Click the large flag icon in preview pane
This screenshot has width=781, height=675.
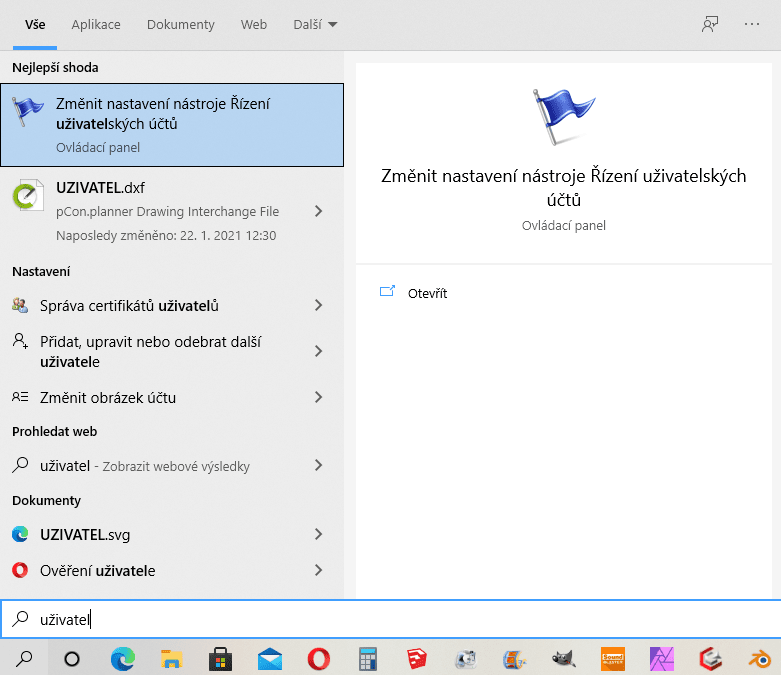coord(563,117)
